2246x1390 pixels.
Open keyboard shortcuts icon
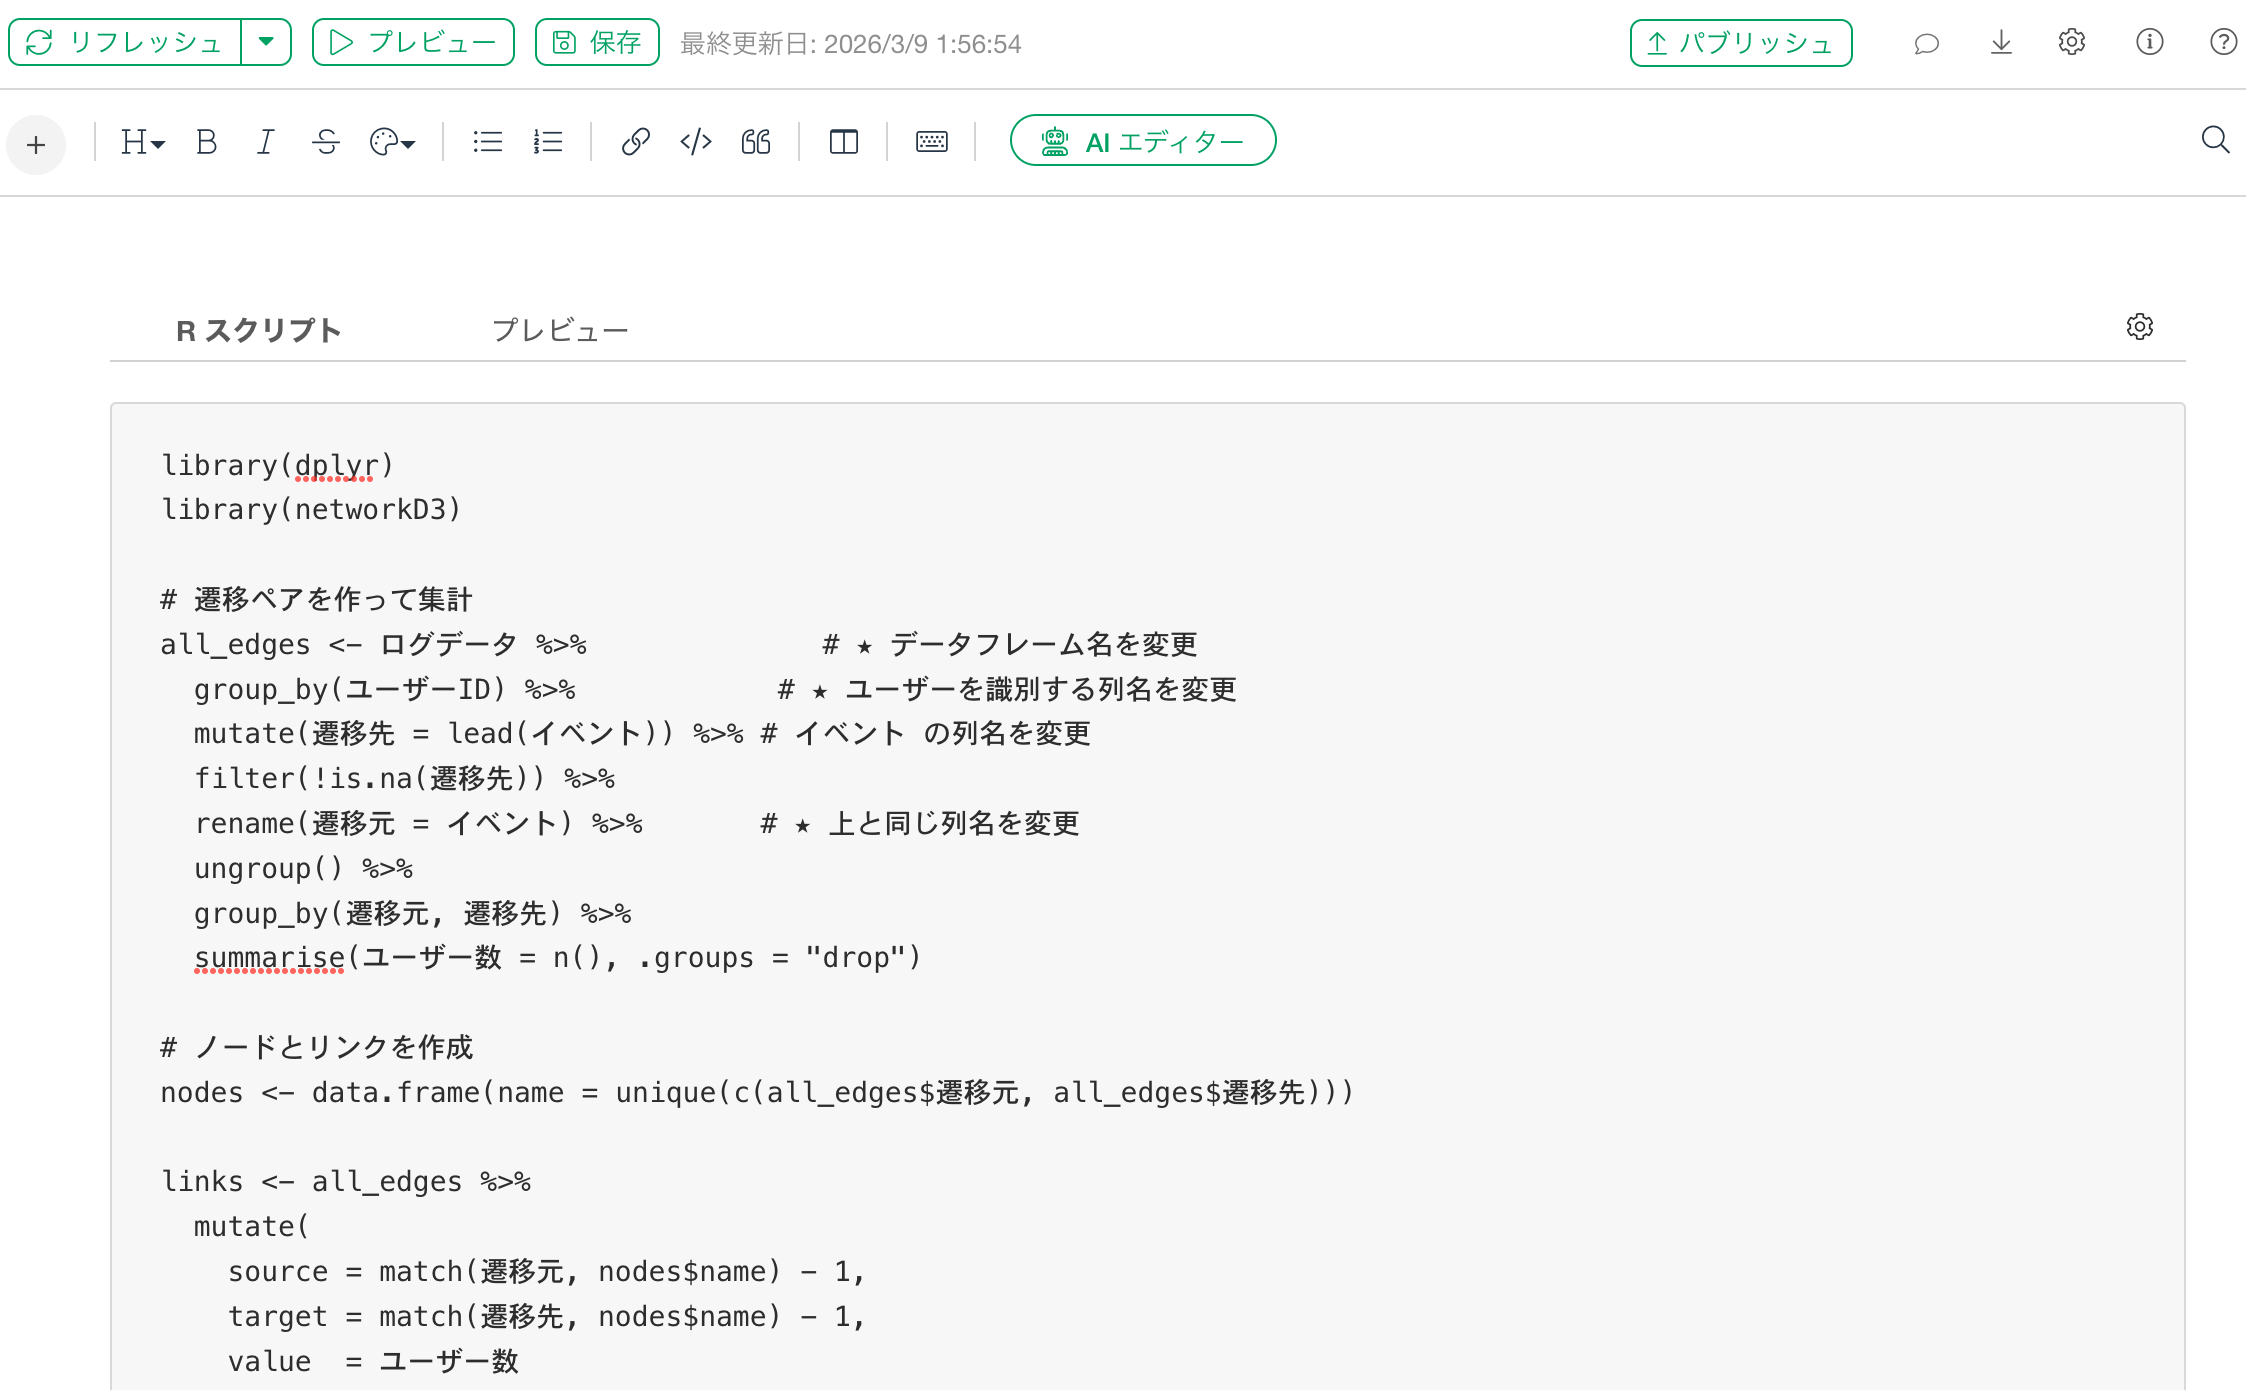[x=931, y=142]
